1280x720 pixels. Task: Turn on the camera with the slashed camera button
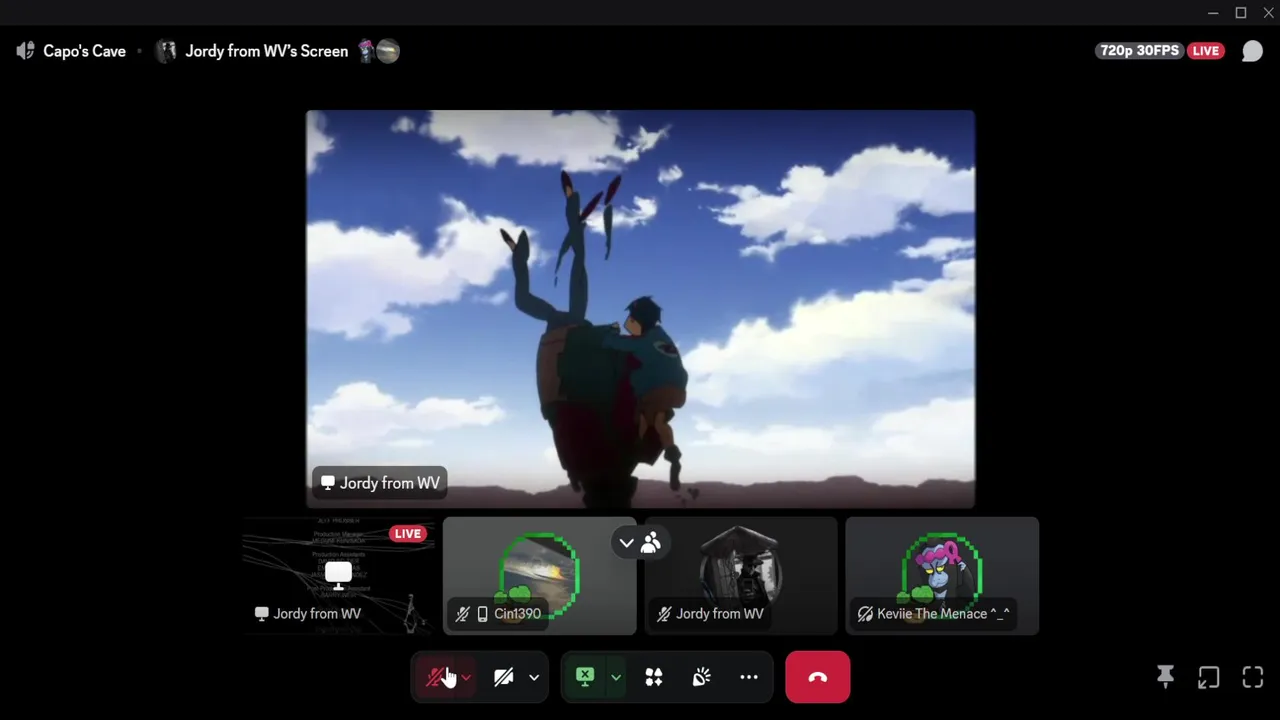[x=504, y=677]
